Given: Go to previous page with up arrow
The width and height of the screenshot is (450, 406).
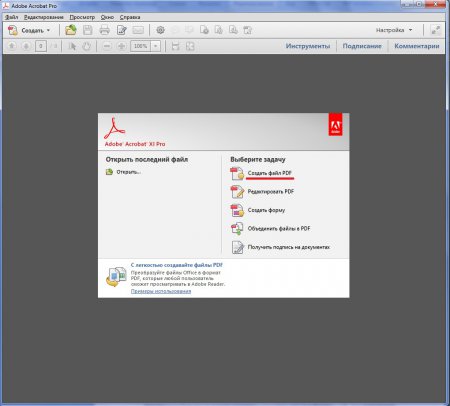Looking at the screenshot, I should tap(12, 46).
